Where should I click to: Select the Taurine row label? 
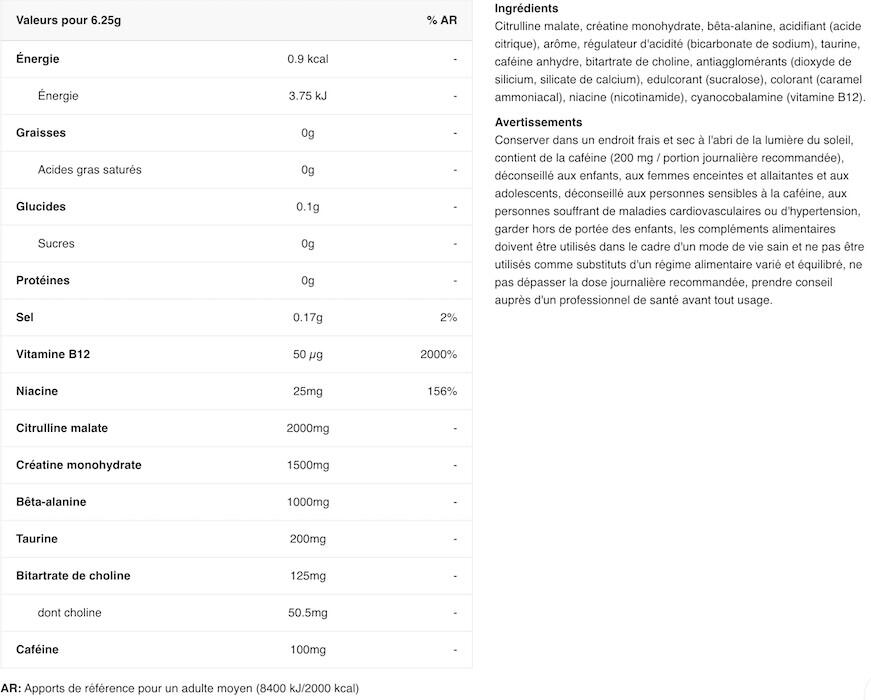click(x=38, y=539)
